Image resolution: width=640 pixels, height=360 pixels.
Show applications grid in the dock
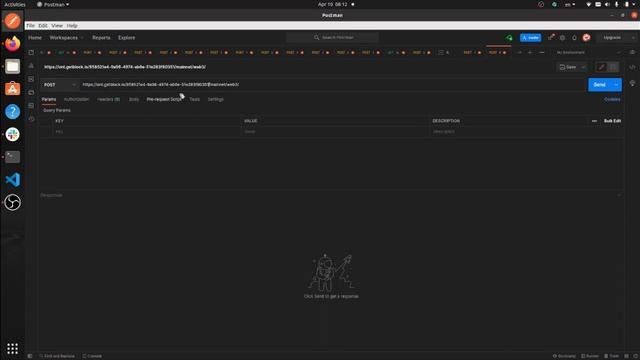[13, 348]
